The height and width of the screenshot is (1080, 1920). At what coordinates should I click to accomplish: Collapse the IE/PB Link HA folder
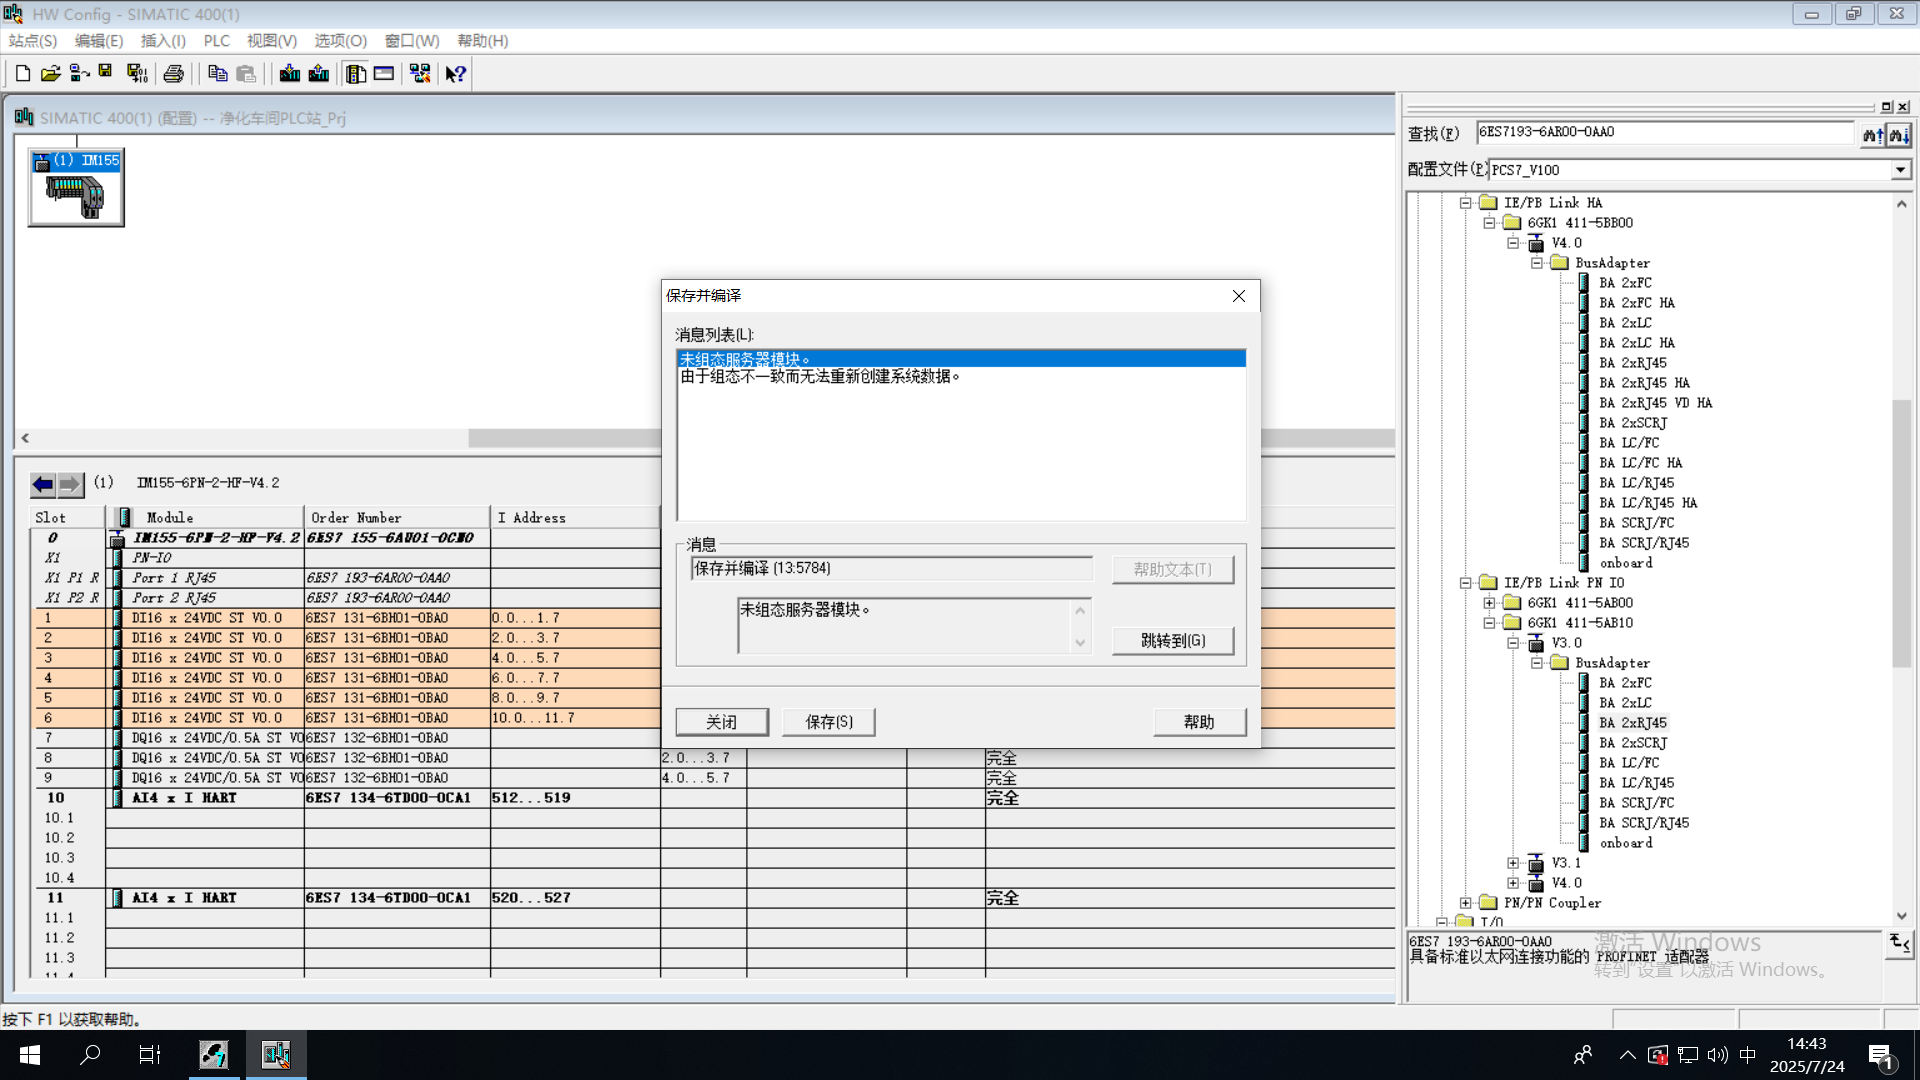[x=1465, y=203]
